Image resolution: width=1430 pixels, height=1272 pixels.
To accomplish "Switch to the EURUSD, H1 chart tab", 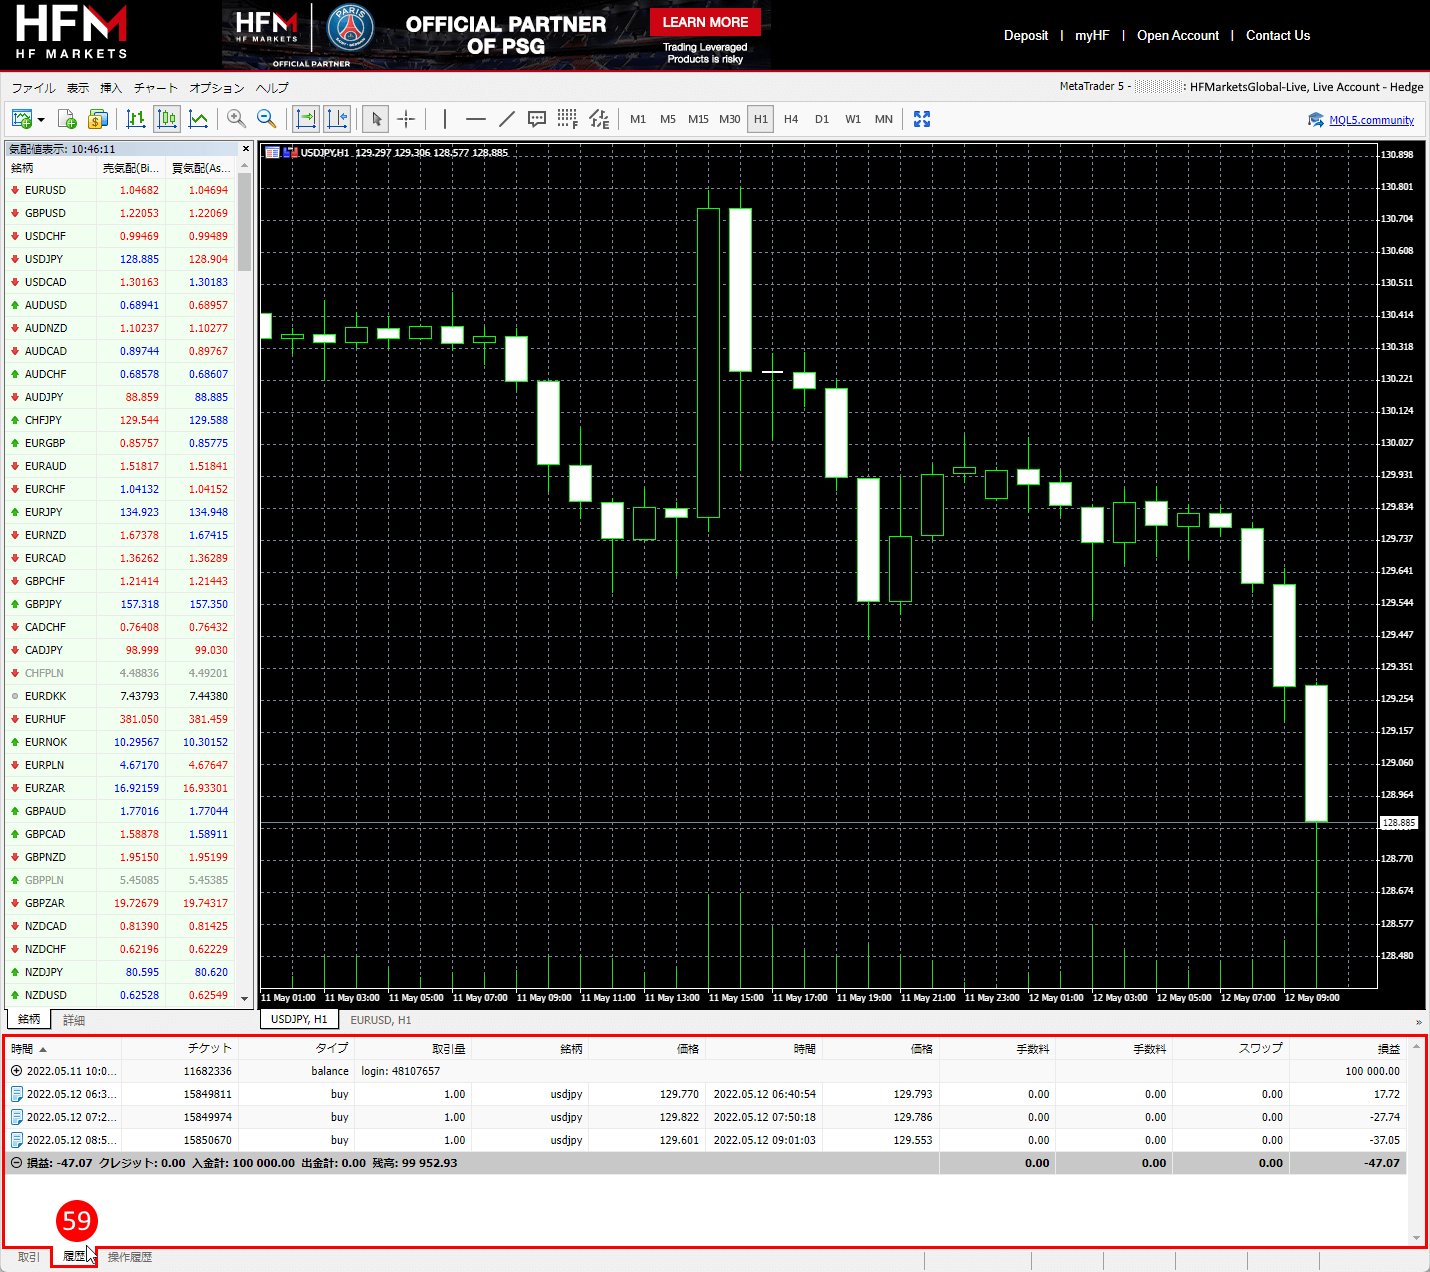I will (380, 1020).
